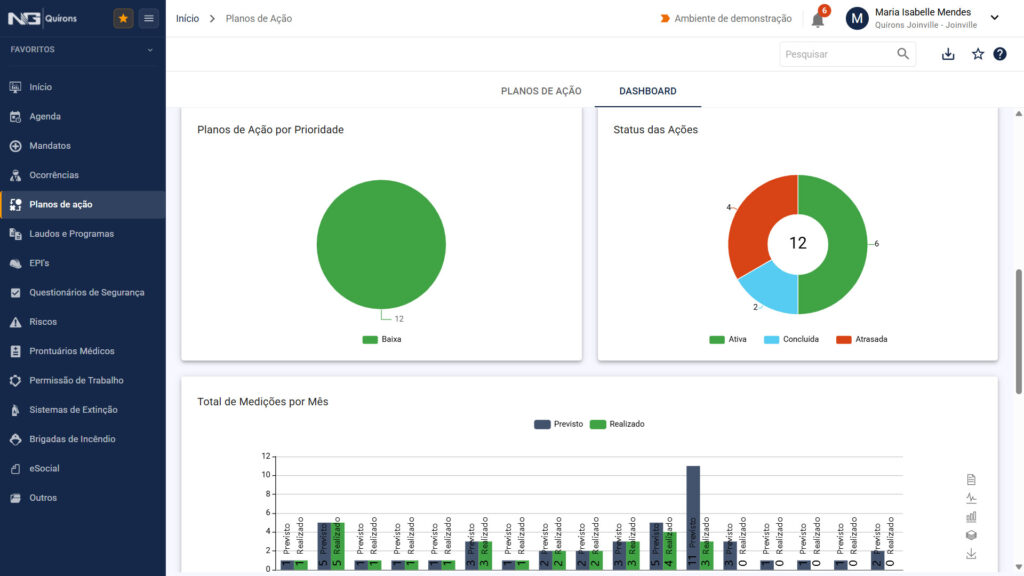The image size is (1024, 576).
Task: Switch to Planos de Ação tab
Action: click(x=541, y=91)
